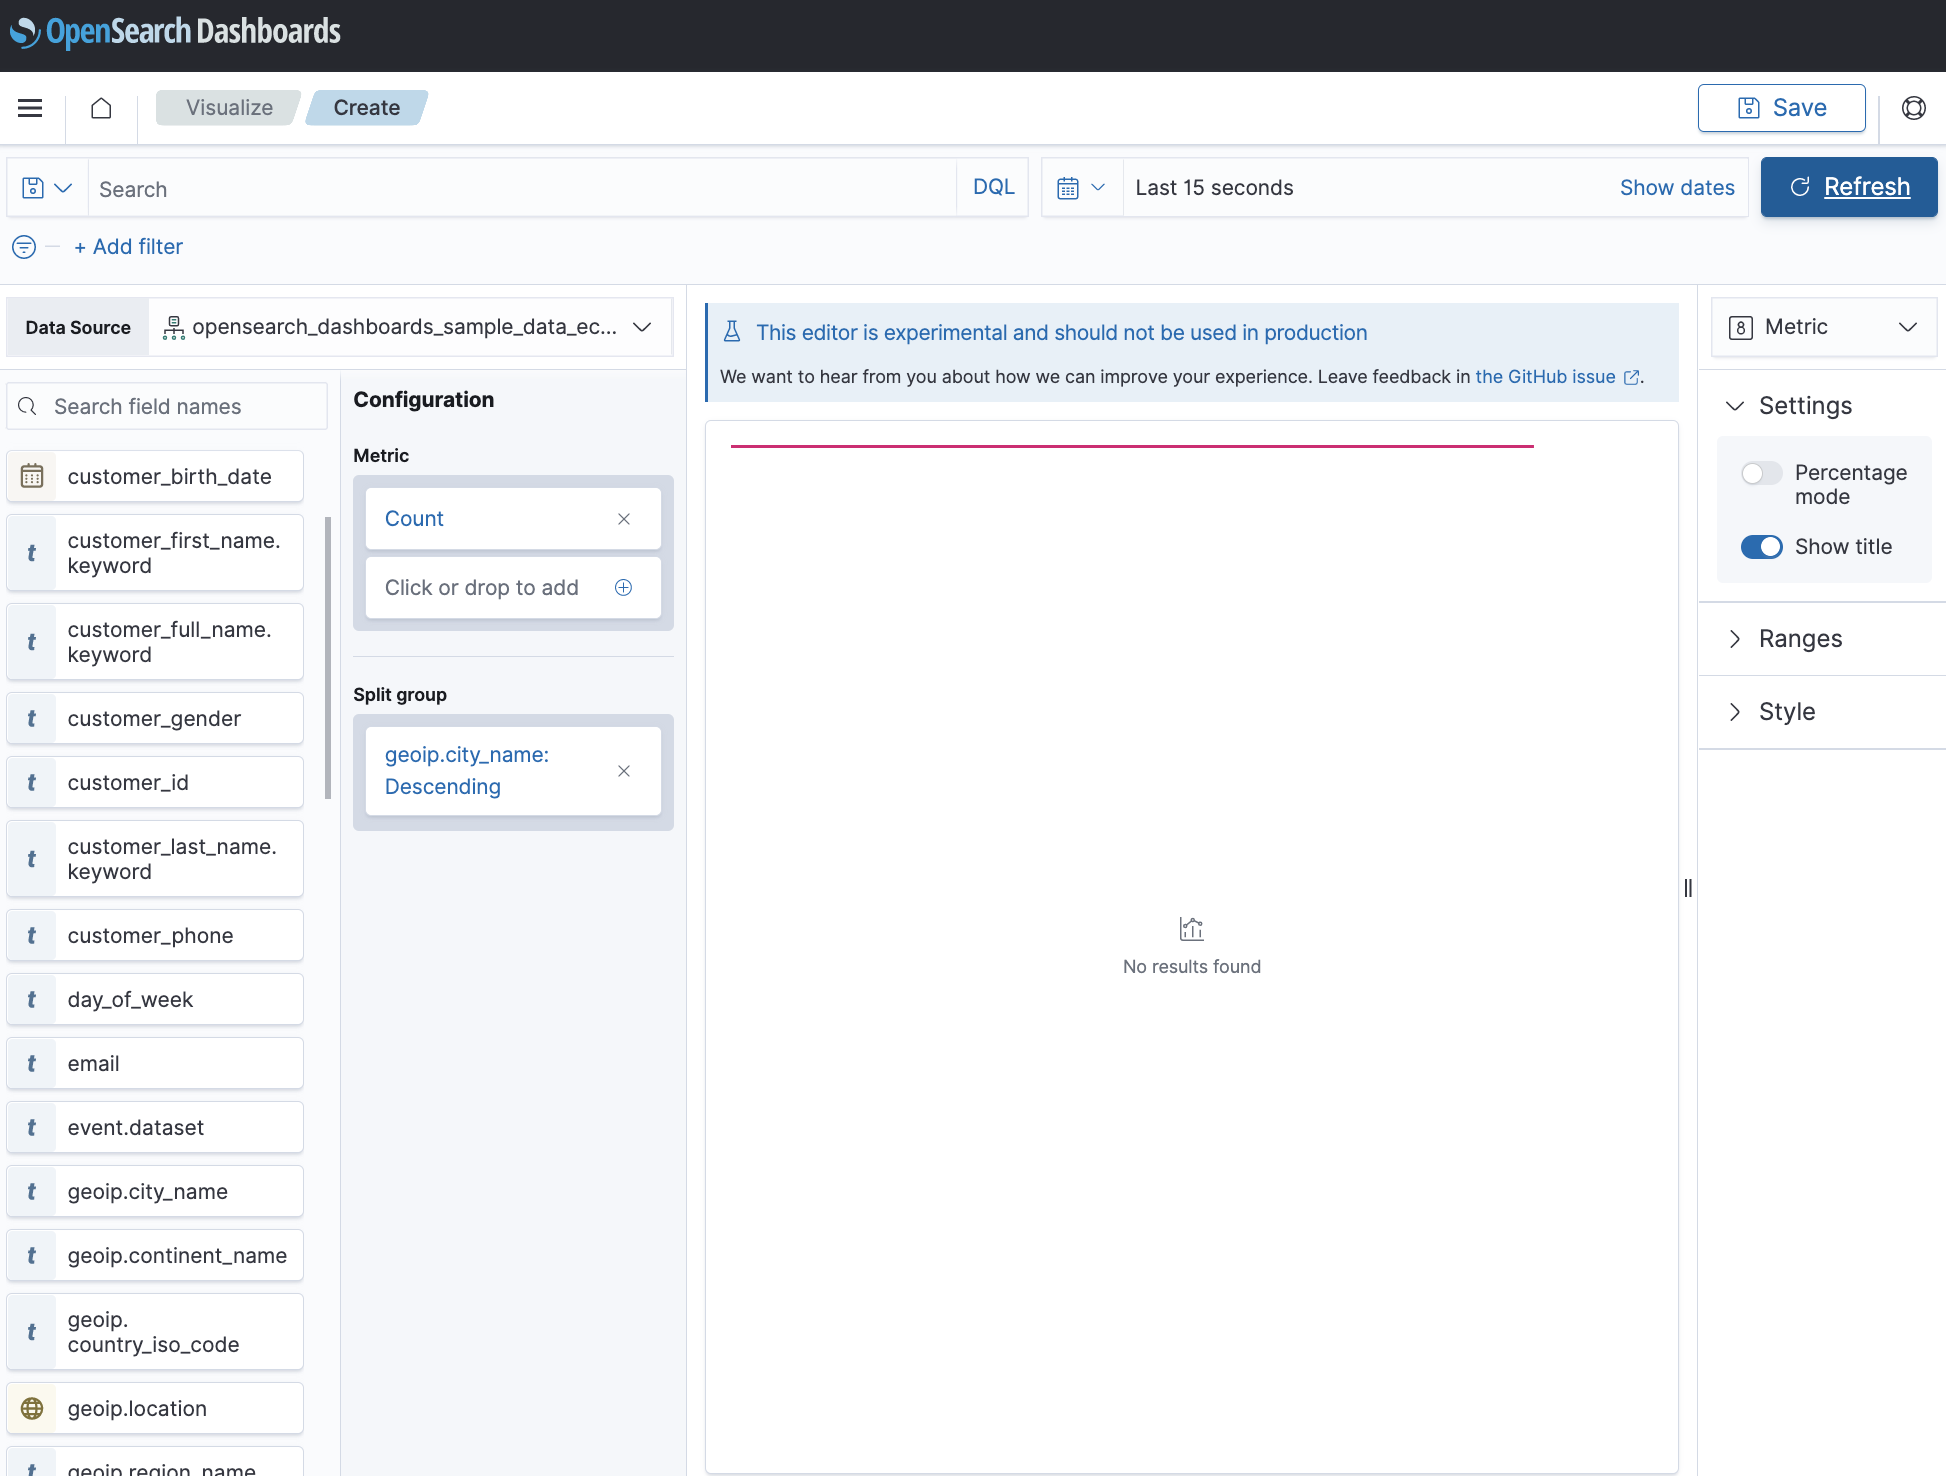This screenshot has width=1946, height=1476.
Task: Click the email field type icon
Action: click(32, 1064)
